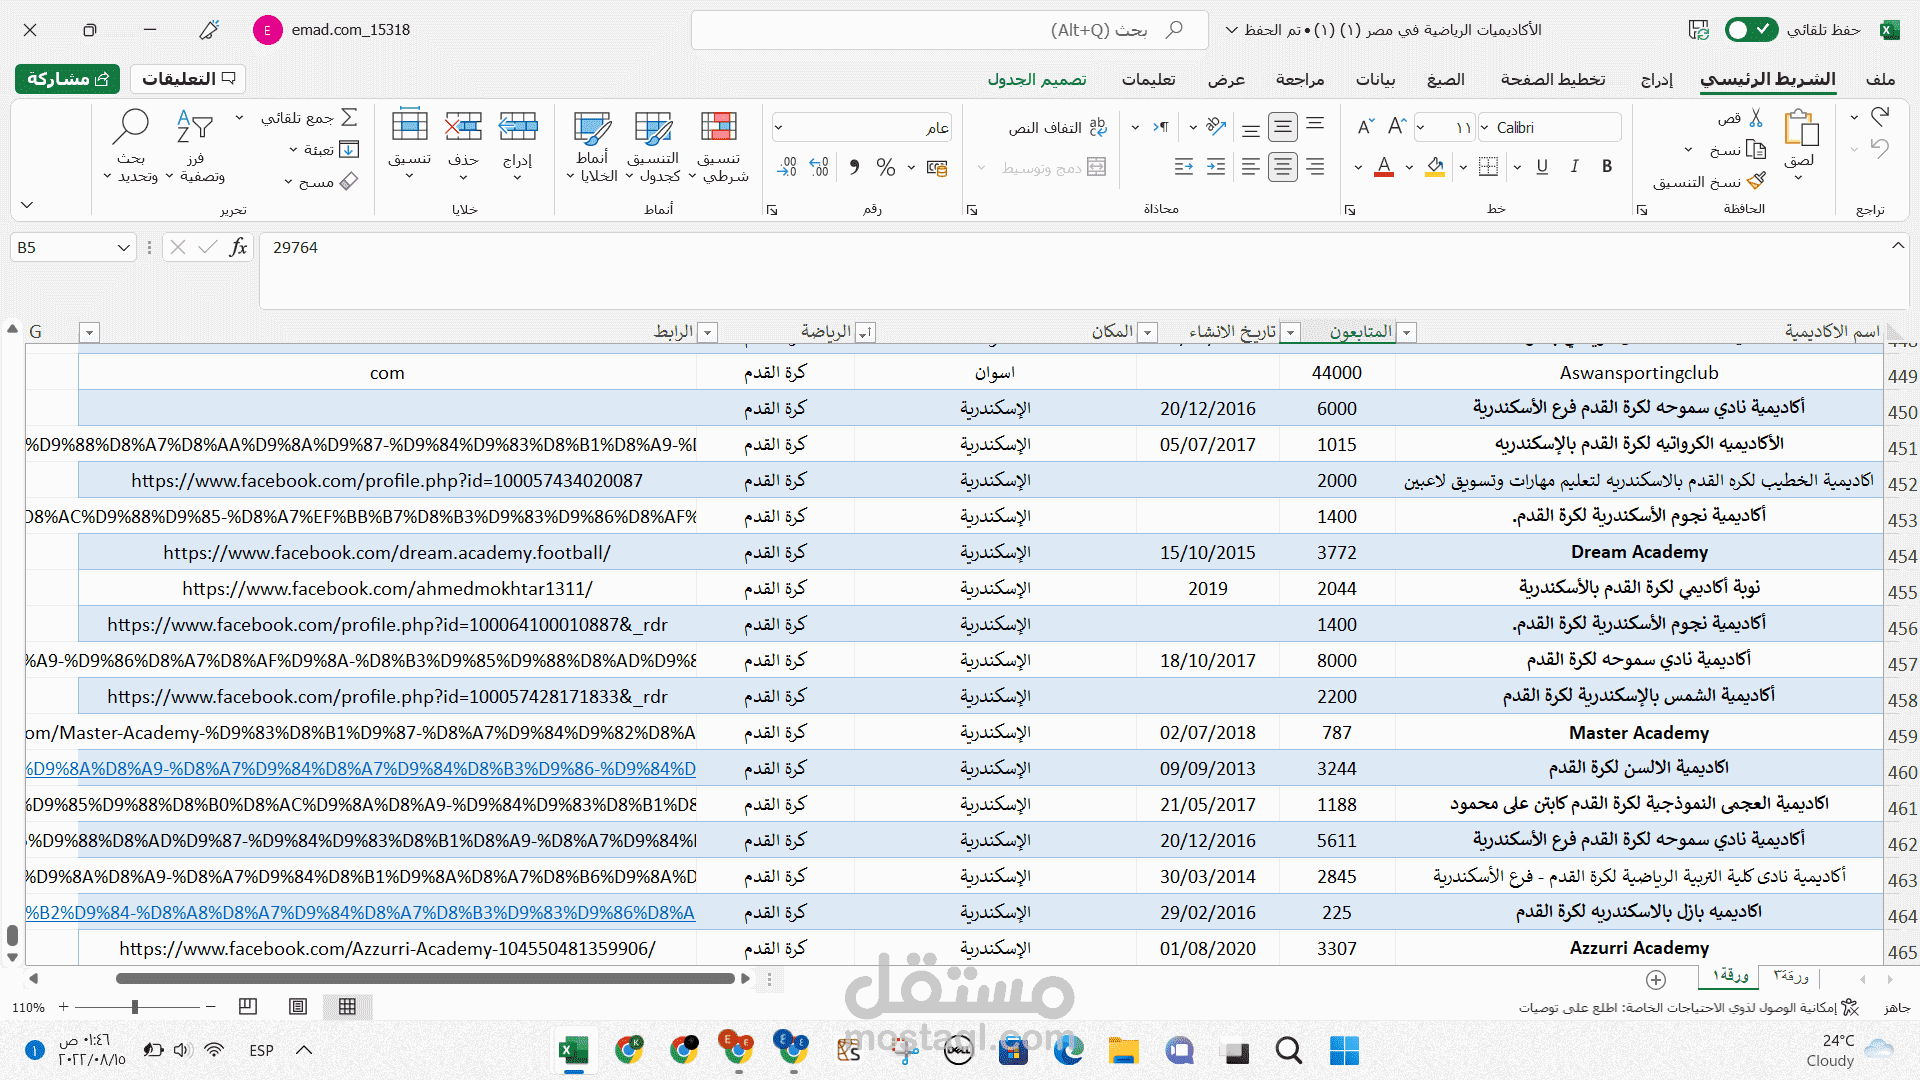Open the number format dropdown
Image resolution: width=1920 pixels, height=1080 pixels.
[x=779, y=128]
